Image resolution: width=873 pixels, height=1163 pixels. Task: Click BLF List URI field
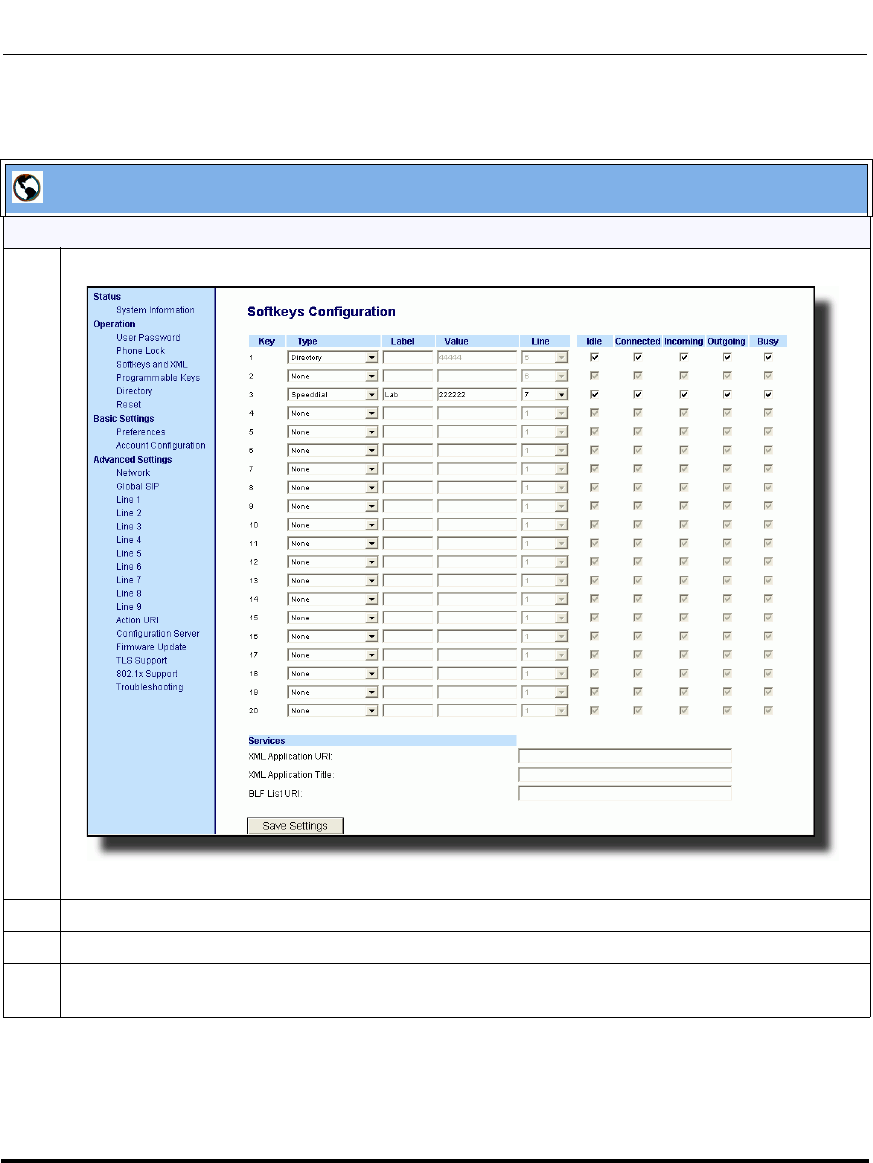tap(625, 794)
